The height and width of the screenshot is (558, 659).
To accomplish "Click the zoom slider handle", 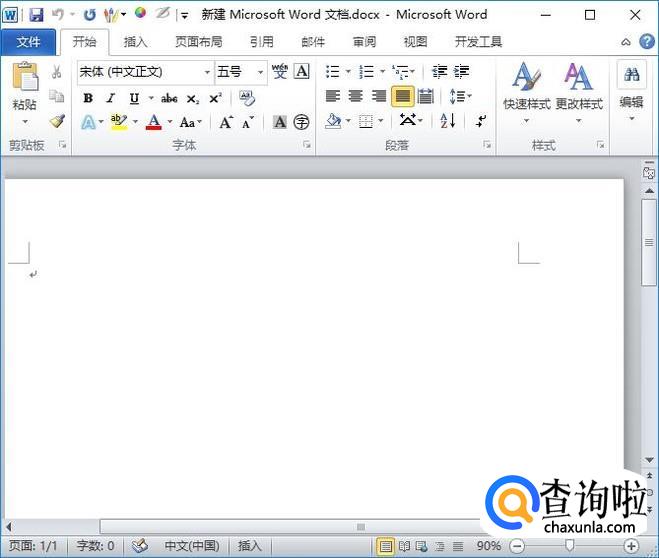I will click(x=569, y=546).
